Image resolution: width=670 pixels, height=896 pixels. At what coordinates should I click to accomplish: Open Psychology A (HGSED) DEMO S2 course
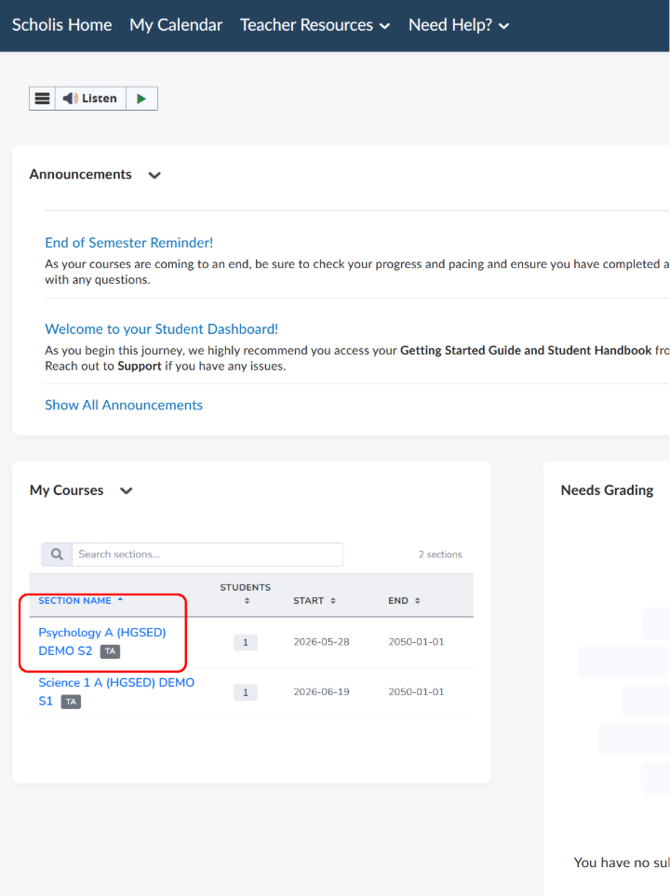[x=102, y=641]
